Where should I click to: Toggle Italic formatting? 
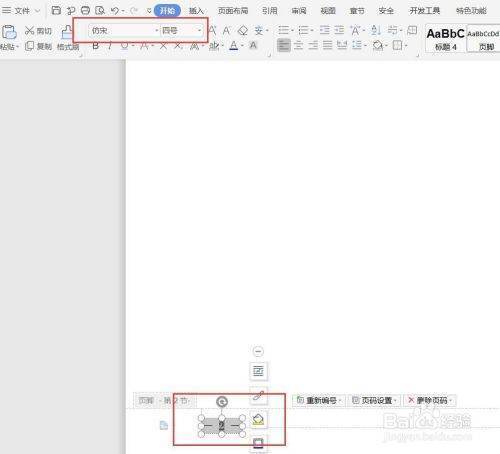(x=109, y=46)
